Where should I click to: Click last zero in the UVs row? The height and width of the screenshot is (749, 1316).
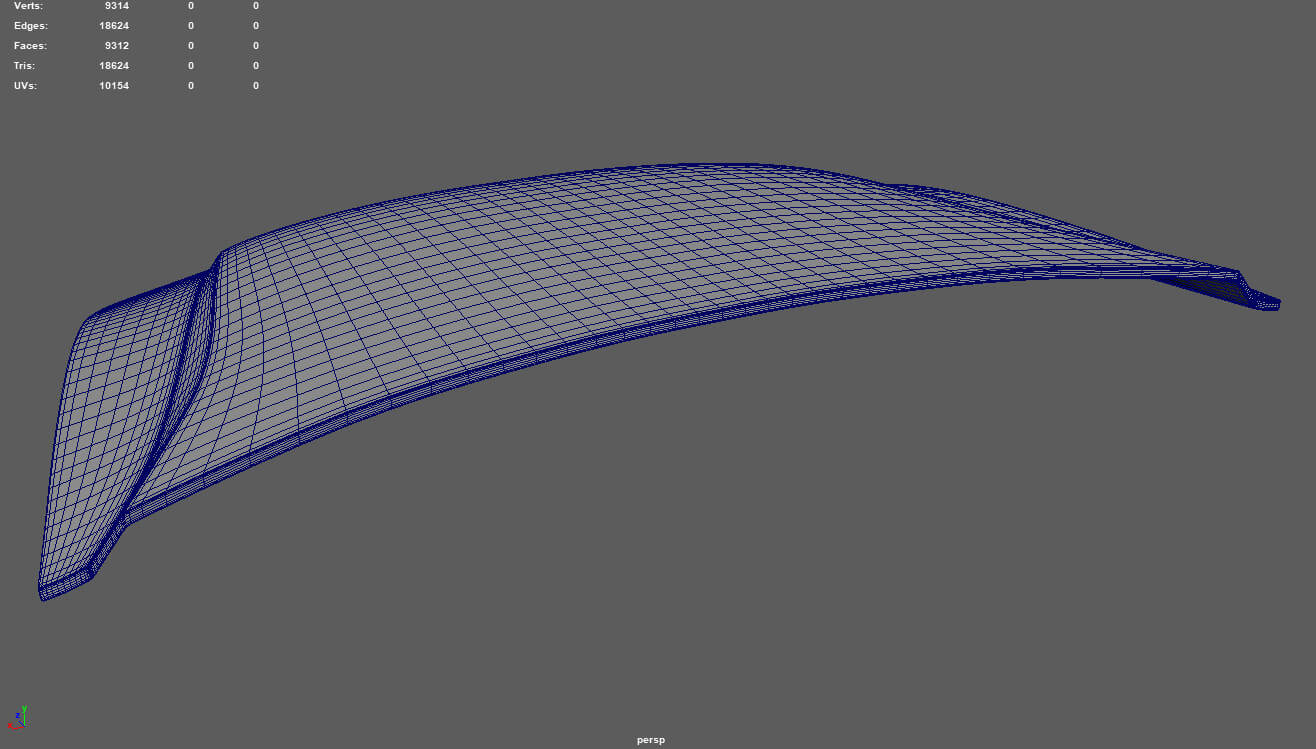[x=255, y=86]
